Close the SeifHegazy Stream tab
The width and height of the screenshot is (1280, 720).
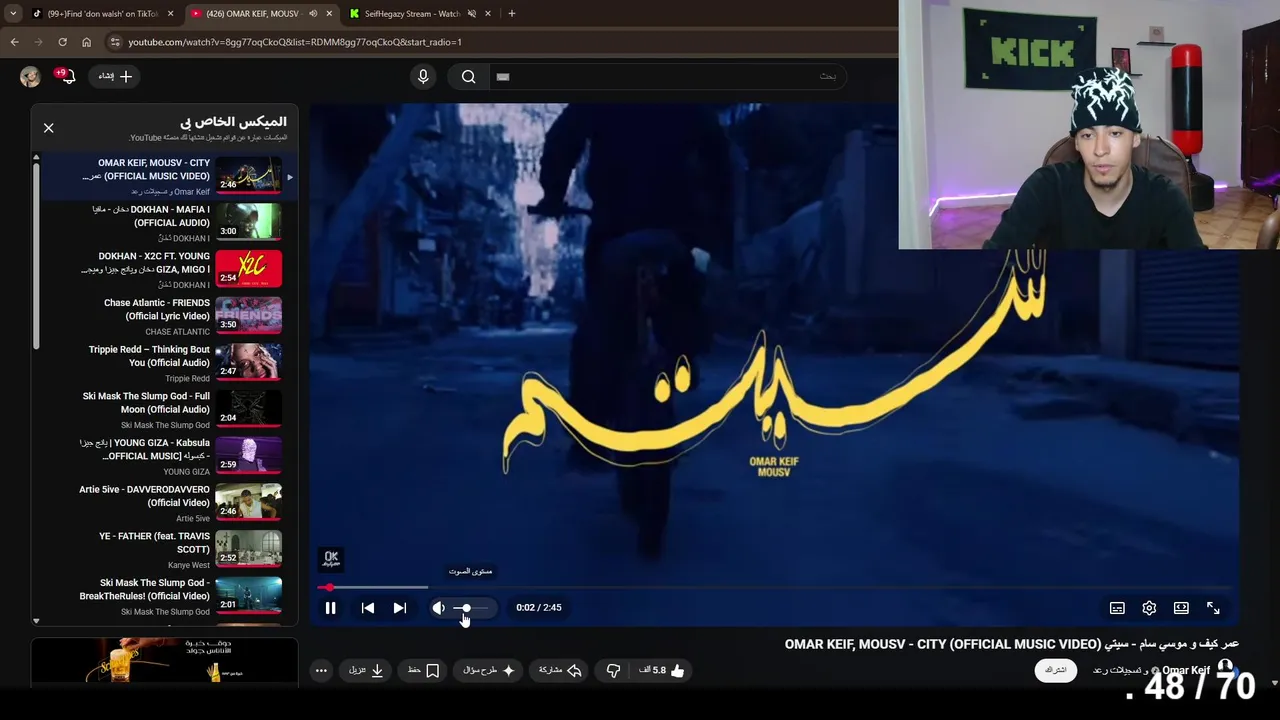pos(488,14)
